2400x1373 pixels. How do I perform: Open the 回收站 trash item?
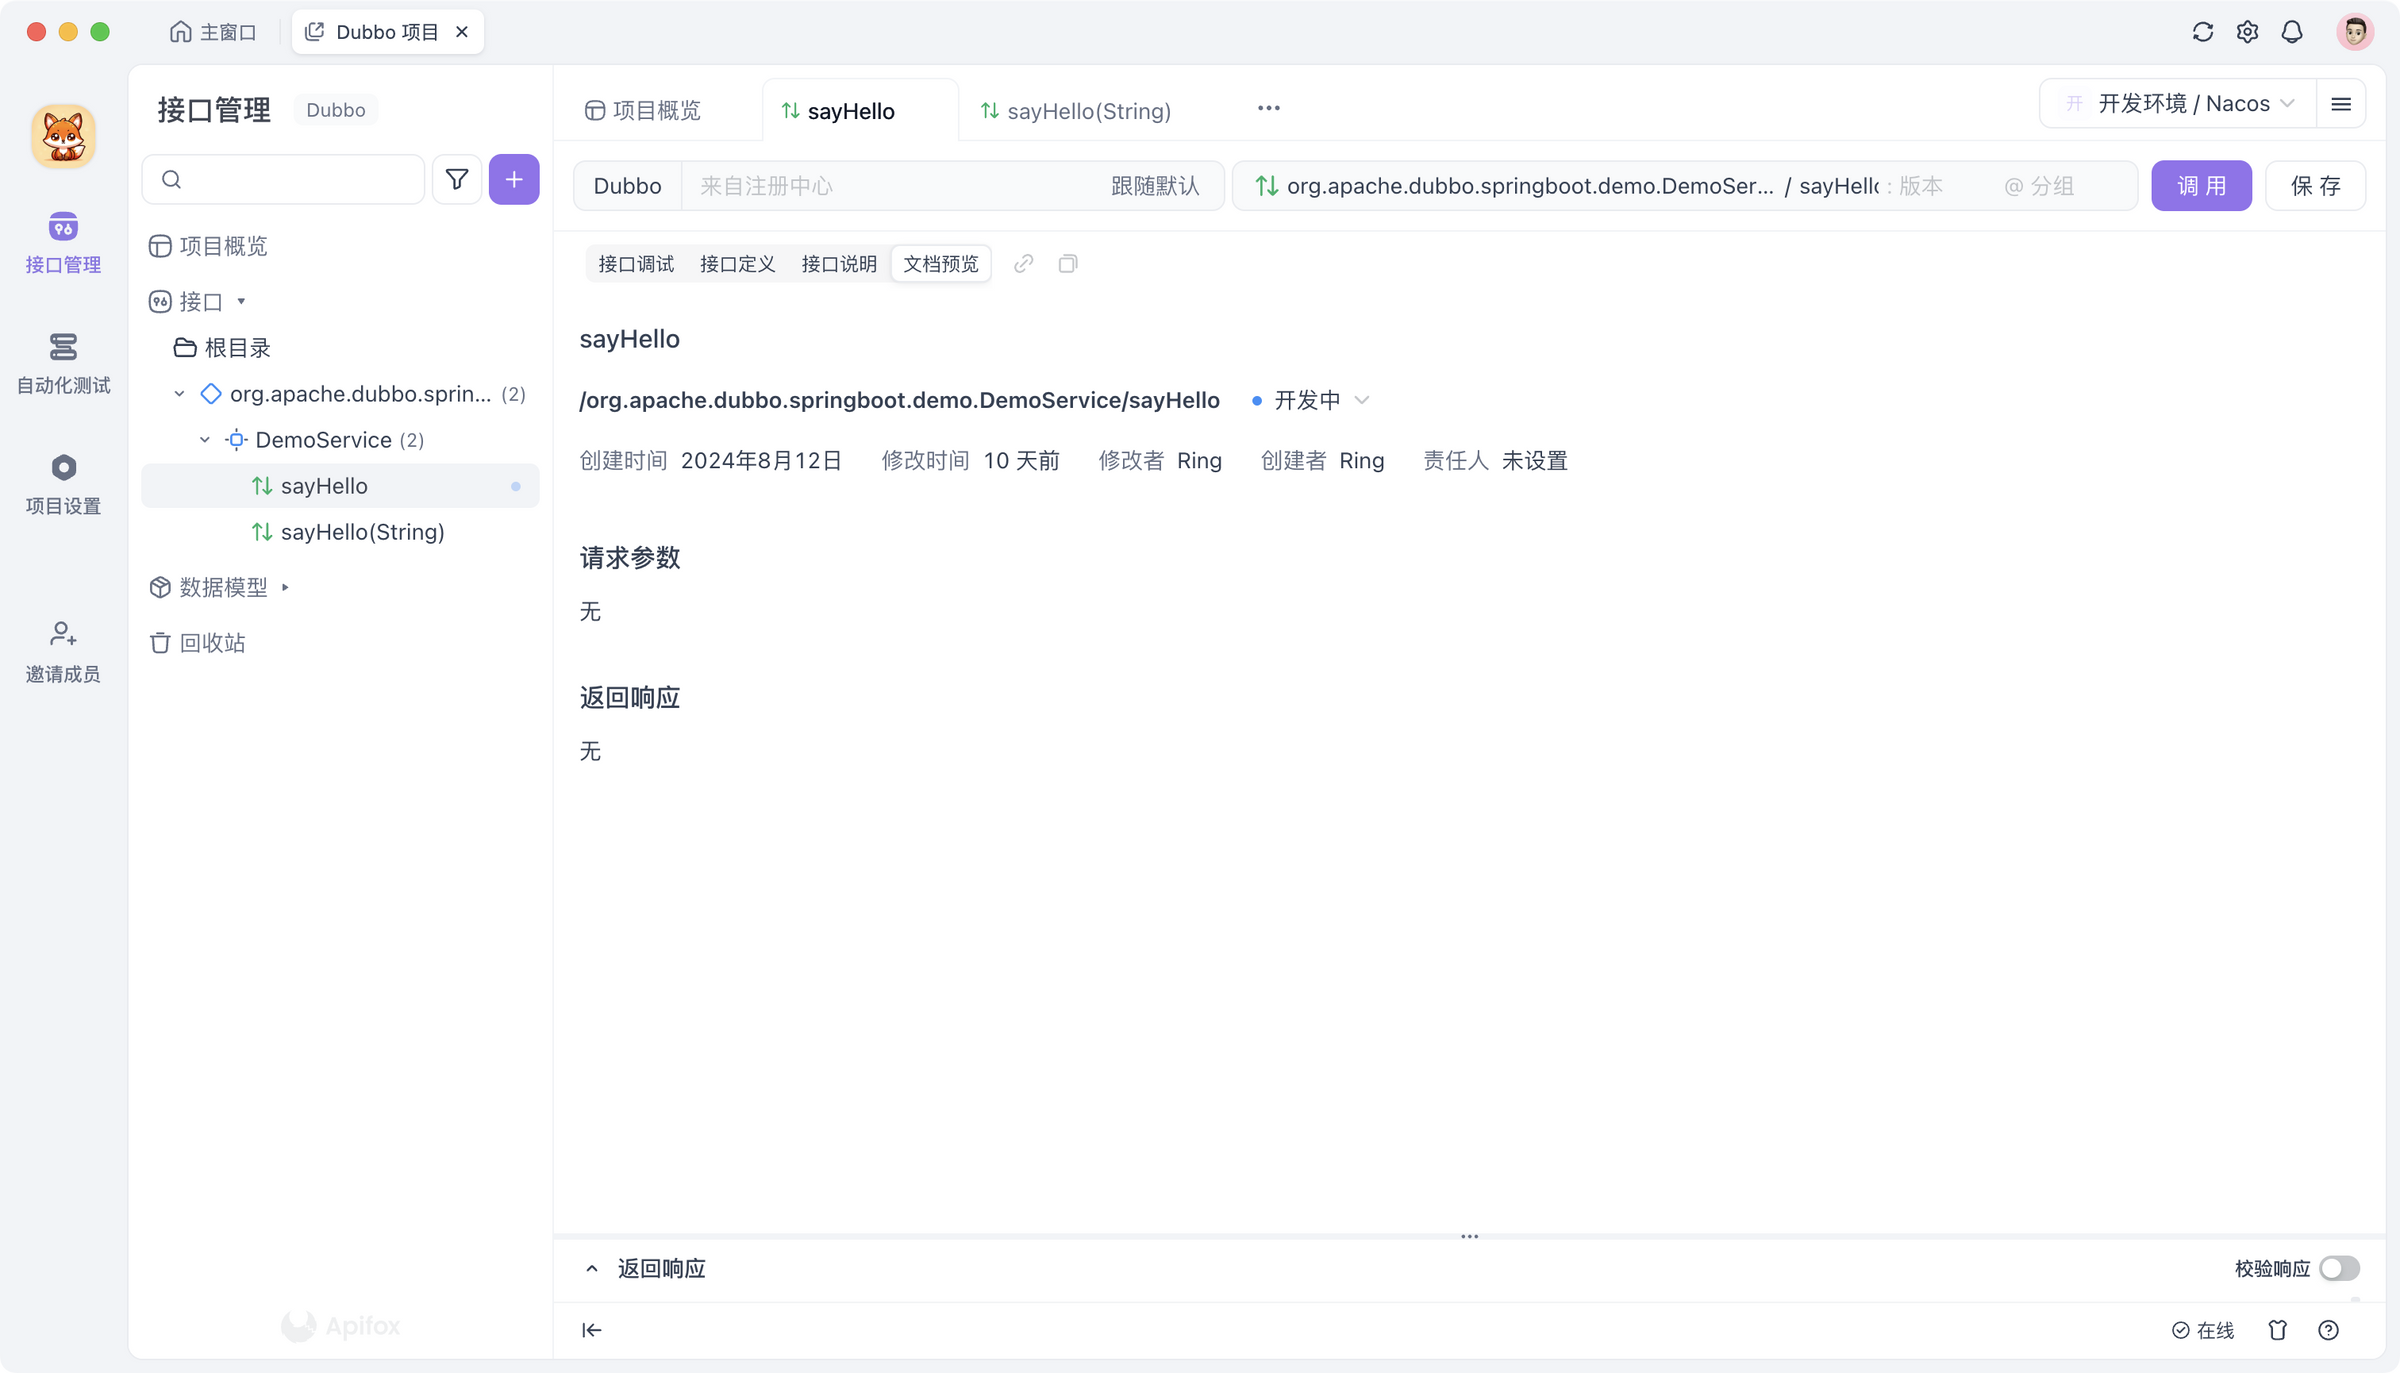coord(213,642)
